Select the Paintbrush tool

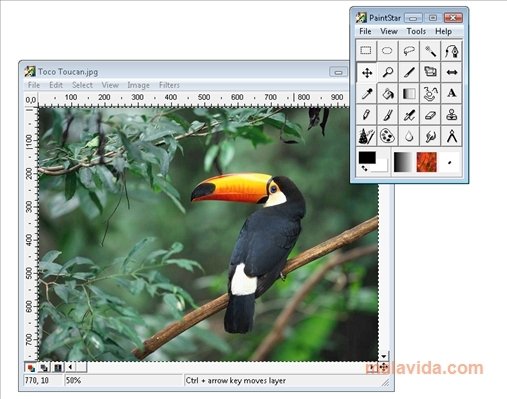pyautogui.click(x=387, y=115)
